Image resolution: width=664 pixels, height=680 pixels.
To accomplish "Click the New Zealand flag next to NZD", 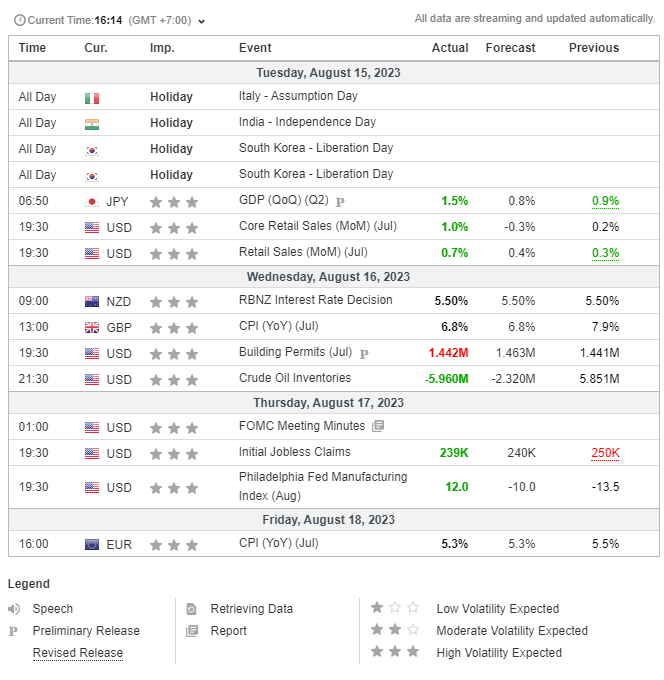I will (x=92, y=301).
